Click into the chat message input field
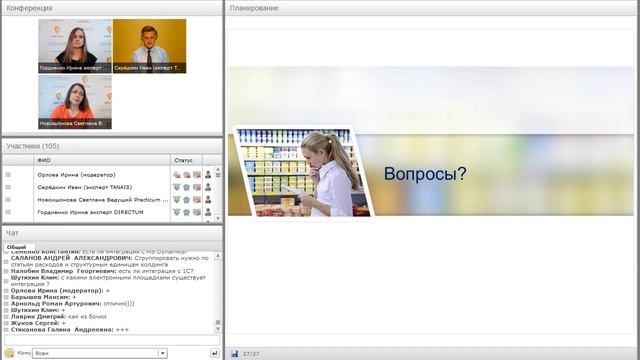This screenshot has height=360, width=640. (112, 340)
